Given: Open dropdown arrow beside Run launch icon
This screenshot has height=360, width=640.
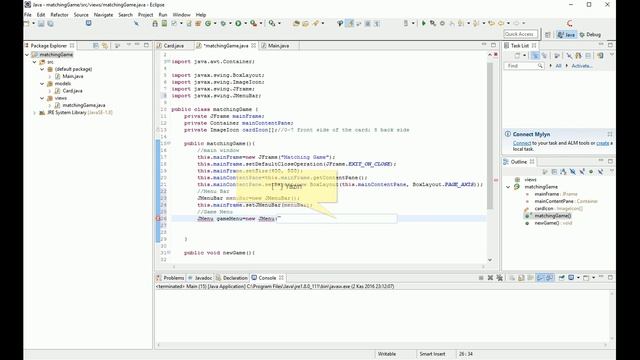Looking at the screenshot, I should tap(245, 24).
